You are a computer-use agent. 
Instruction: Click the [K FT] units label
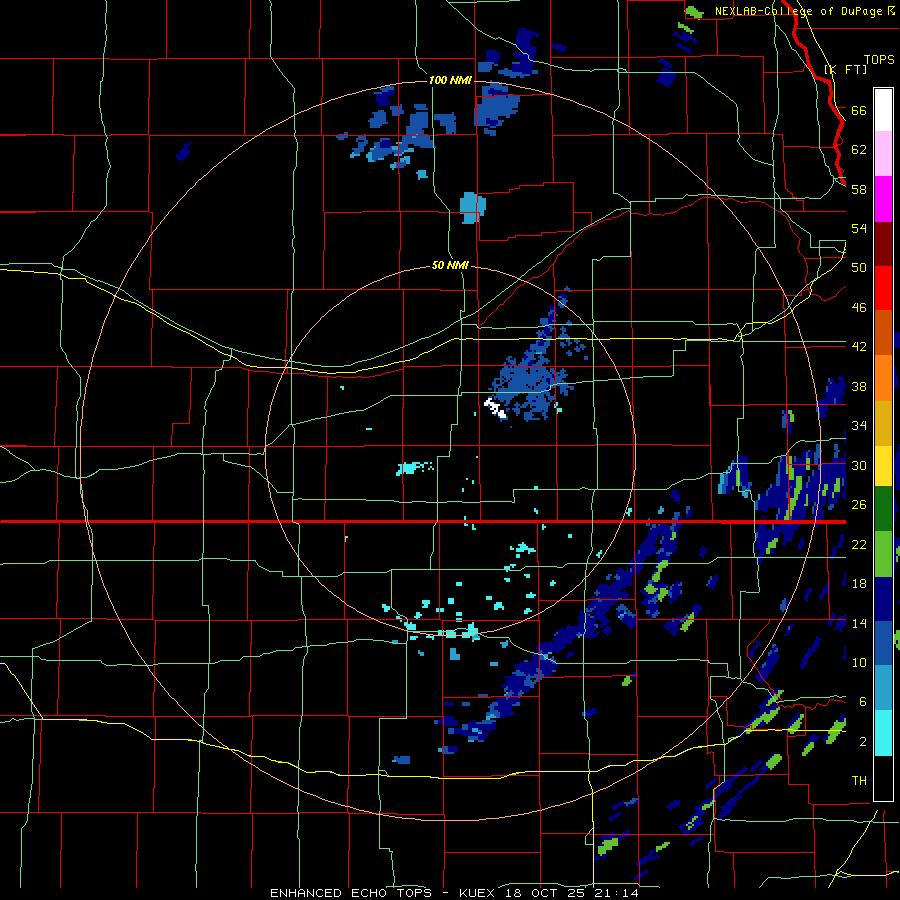coord(846,69)
